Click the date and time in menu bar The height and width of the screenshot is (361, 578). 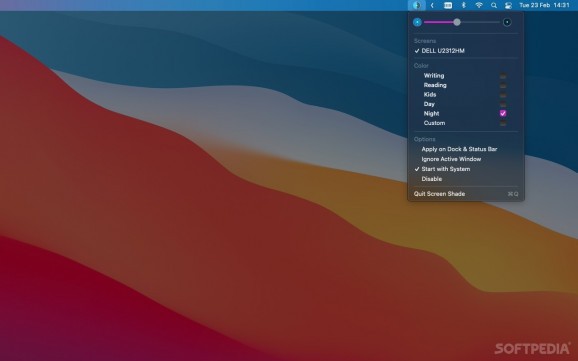coord(544,5)
